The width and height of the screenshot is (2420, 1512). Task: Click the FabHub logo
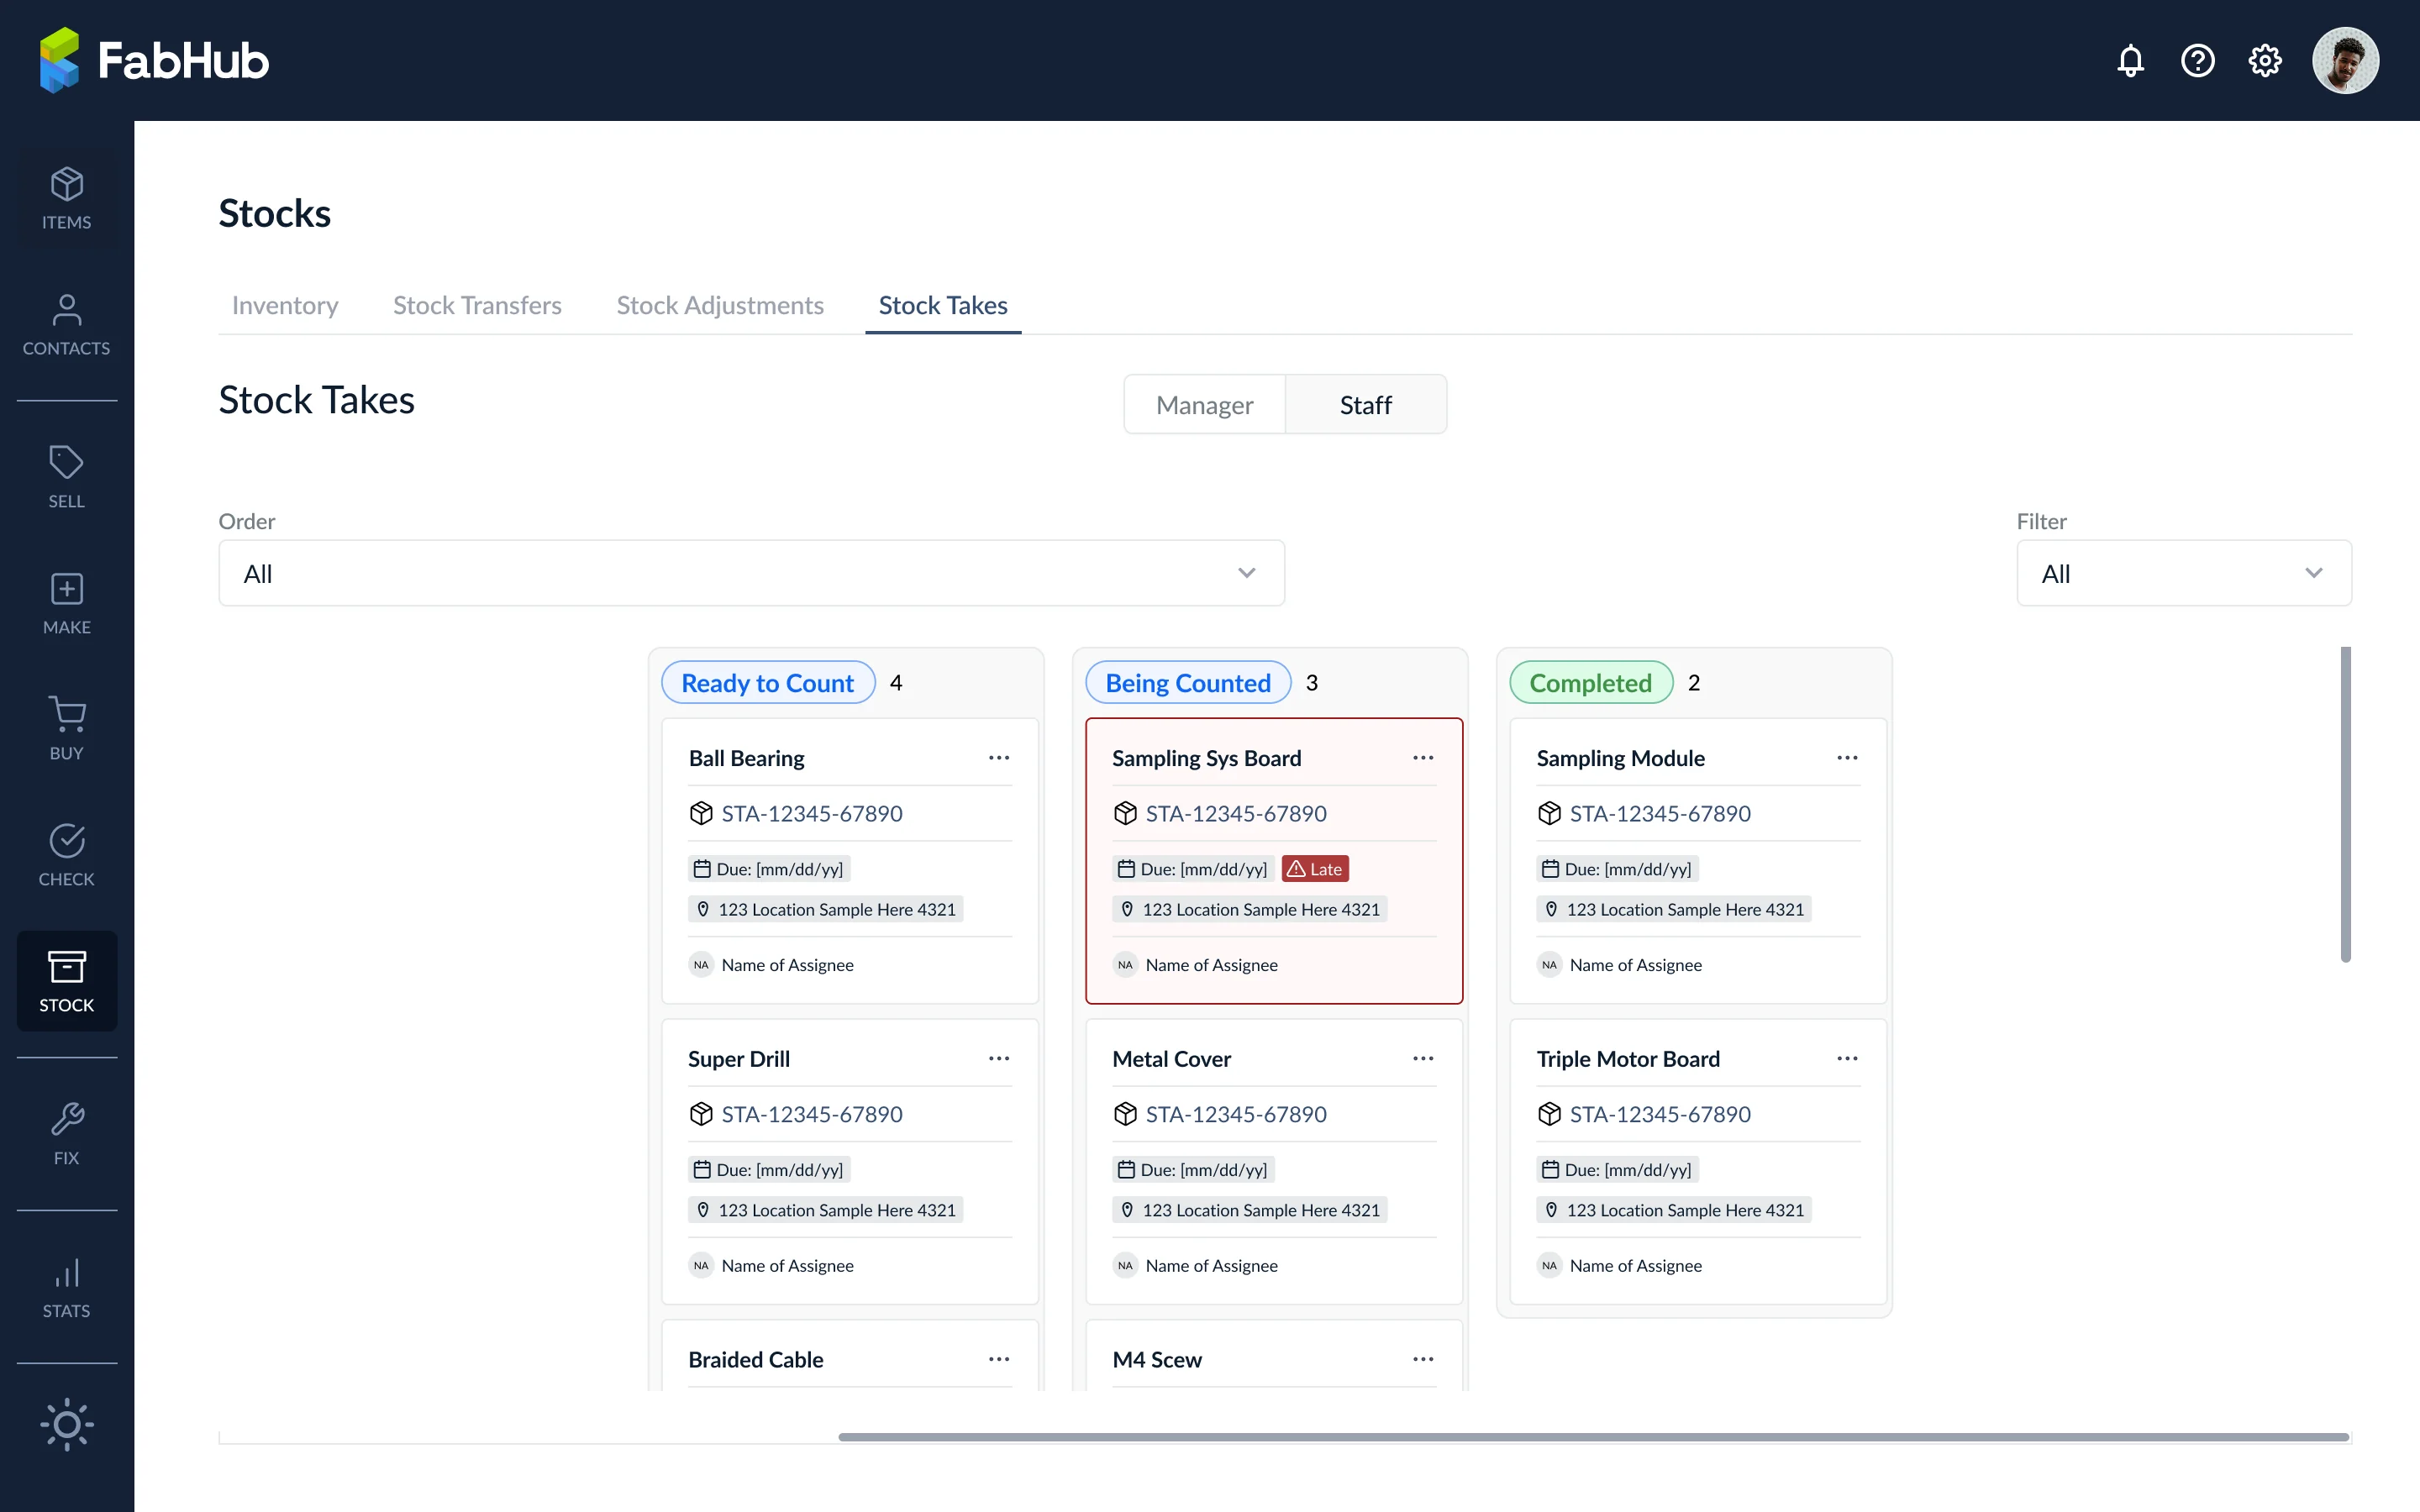[x=154, y=60]
